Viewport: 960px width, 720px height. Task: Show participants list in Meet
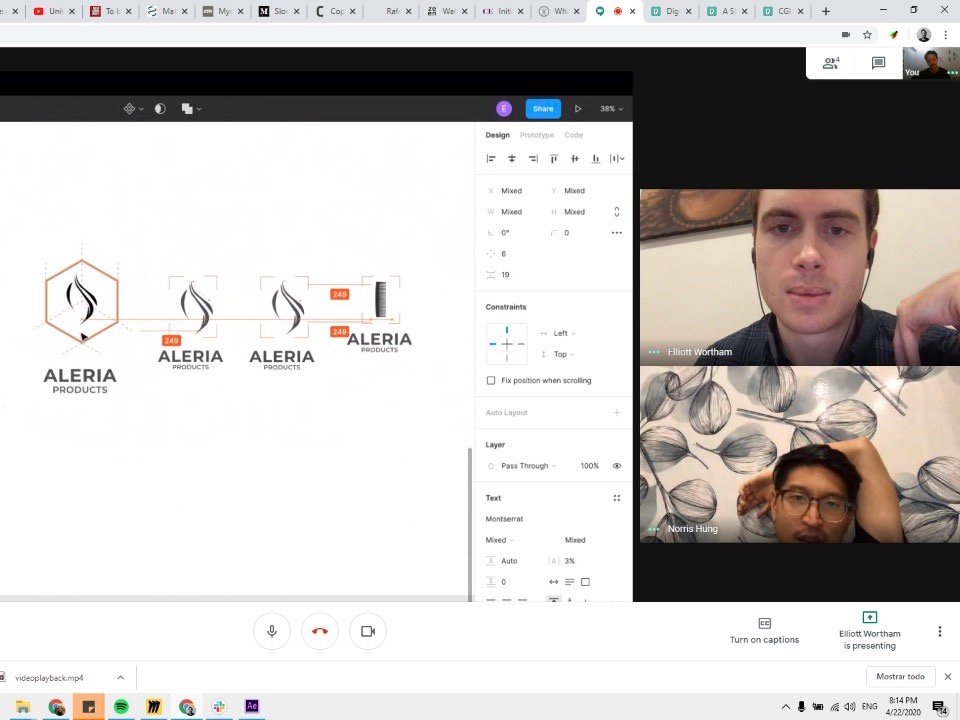[x=831, y=62]
